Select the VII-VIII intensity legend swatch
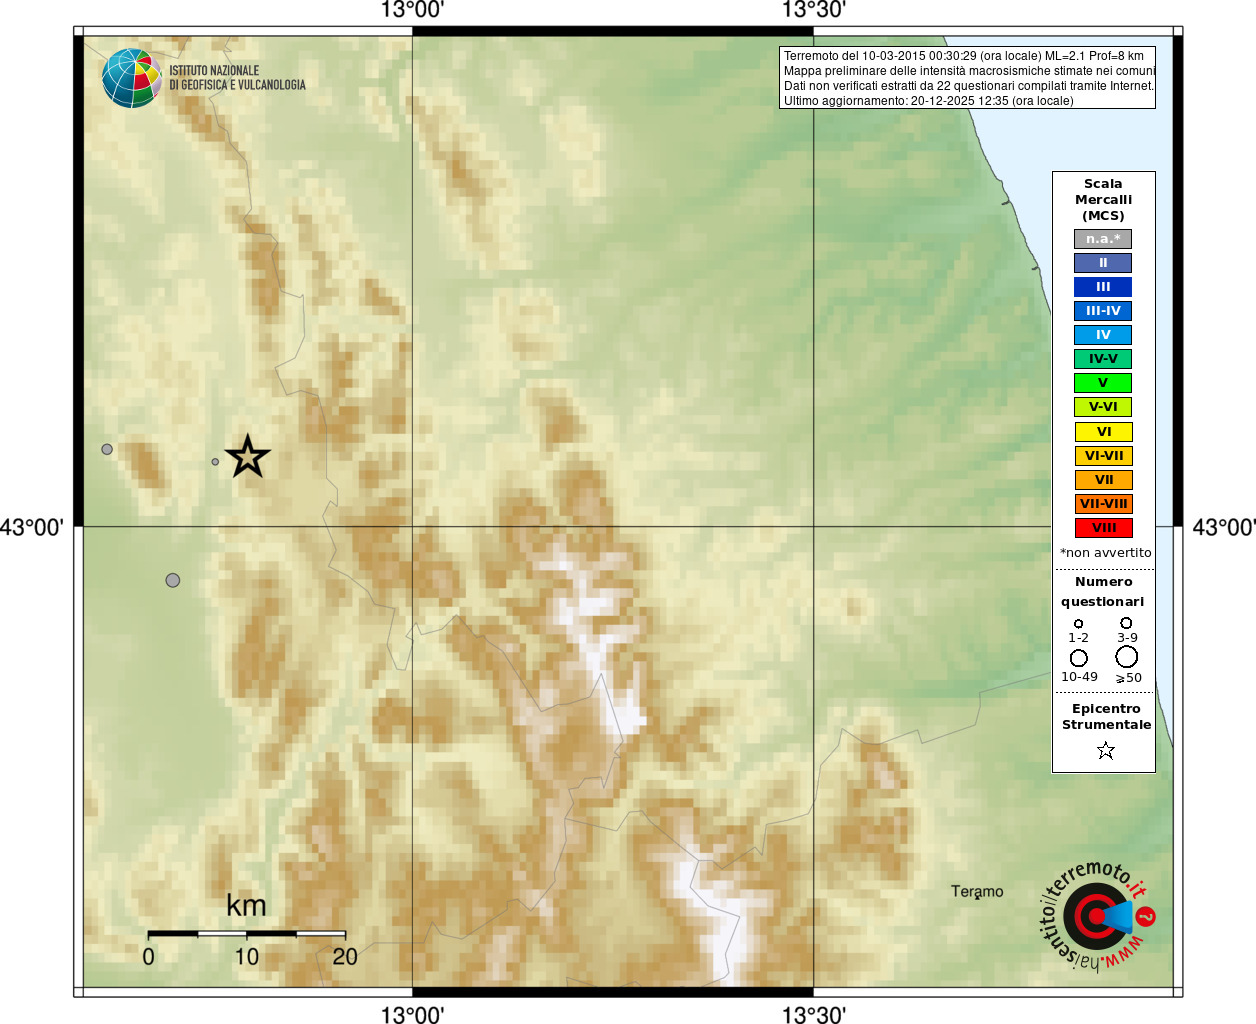This screenshot has height=1024, width=1256. point(1103,504)
